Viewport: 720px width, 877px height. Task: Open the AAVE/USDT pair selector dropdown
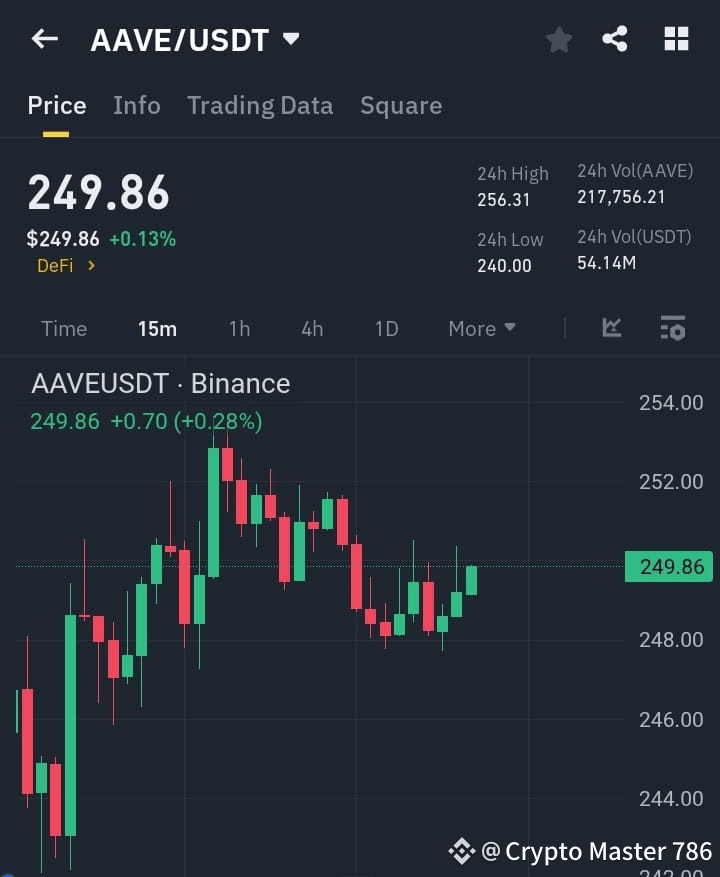pyautogui.click(x=290, y=40)
